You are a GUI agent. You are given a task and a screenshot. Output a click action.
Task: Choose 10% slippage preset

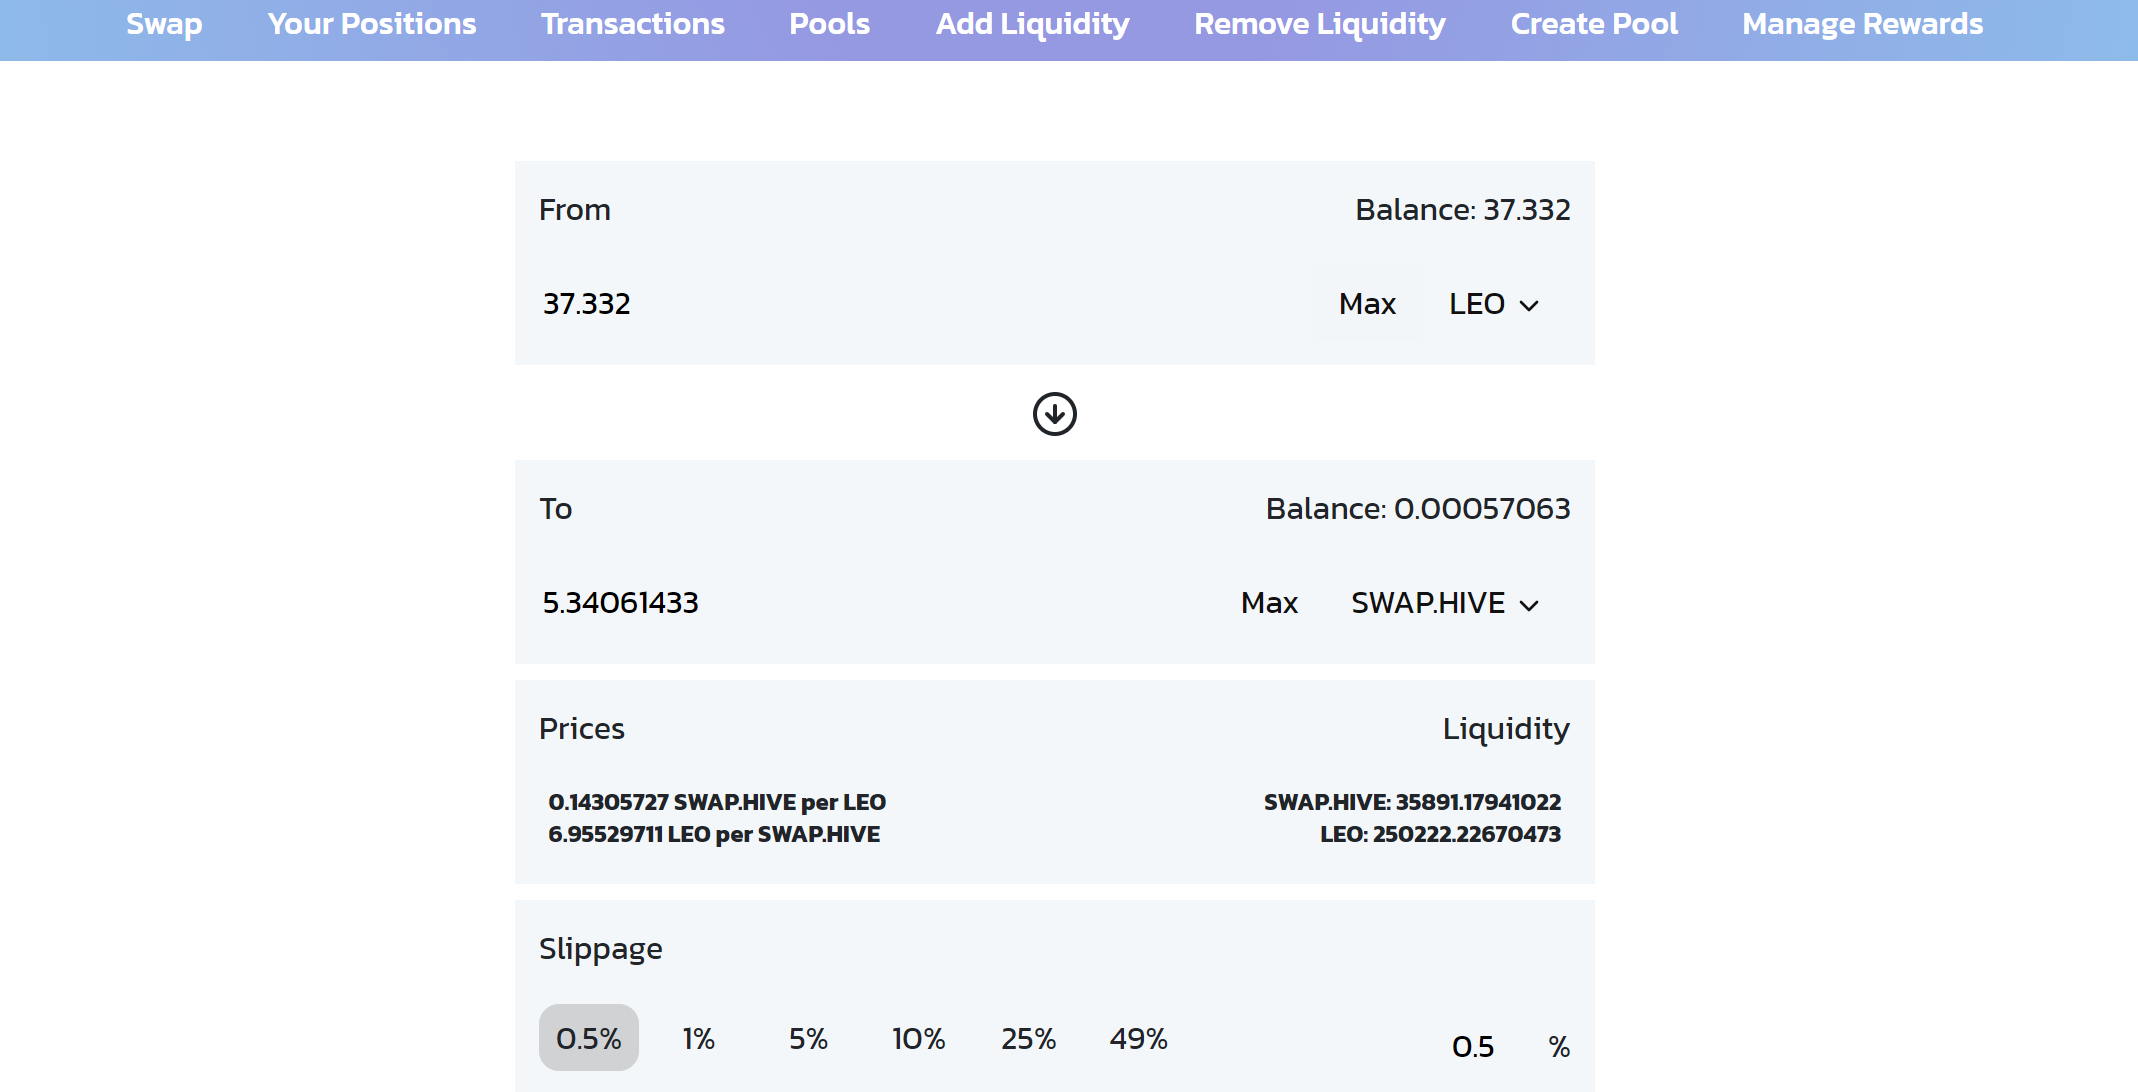(918, 1038)
